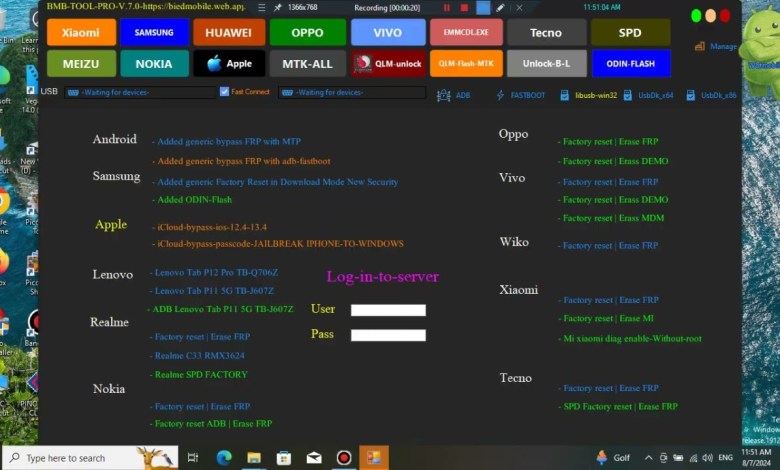Image resolution: width=780 pixels, height=470 pixels.
Task: Click 'Mi xiaomi diag enable-Without-root'
Action: tap(630, 339)
